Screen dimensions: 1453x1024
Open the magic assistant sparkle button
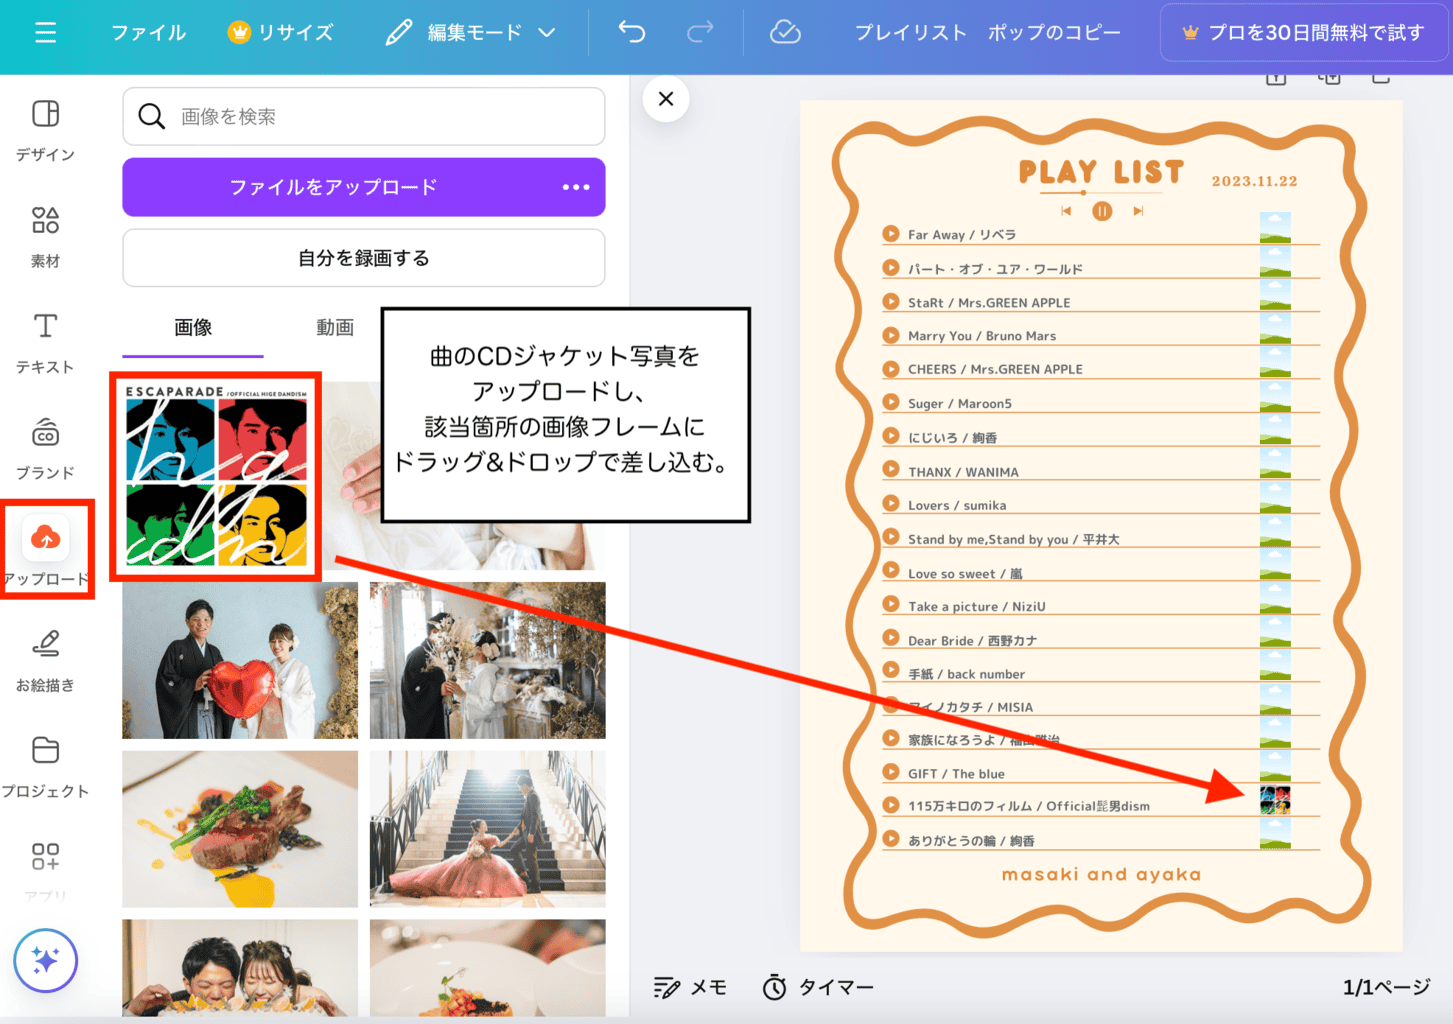pyautogui.click(x=45, y=960)
